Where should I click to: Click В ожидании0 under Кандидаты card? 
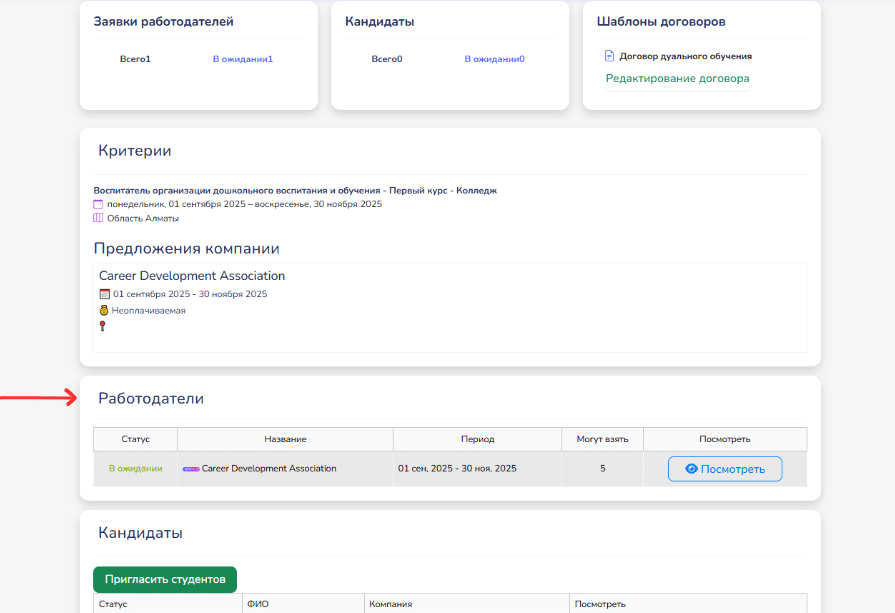494,59
